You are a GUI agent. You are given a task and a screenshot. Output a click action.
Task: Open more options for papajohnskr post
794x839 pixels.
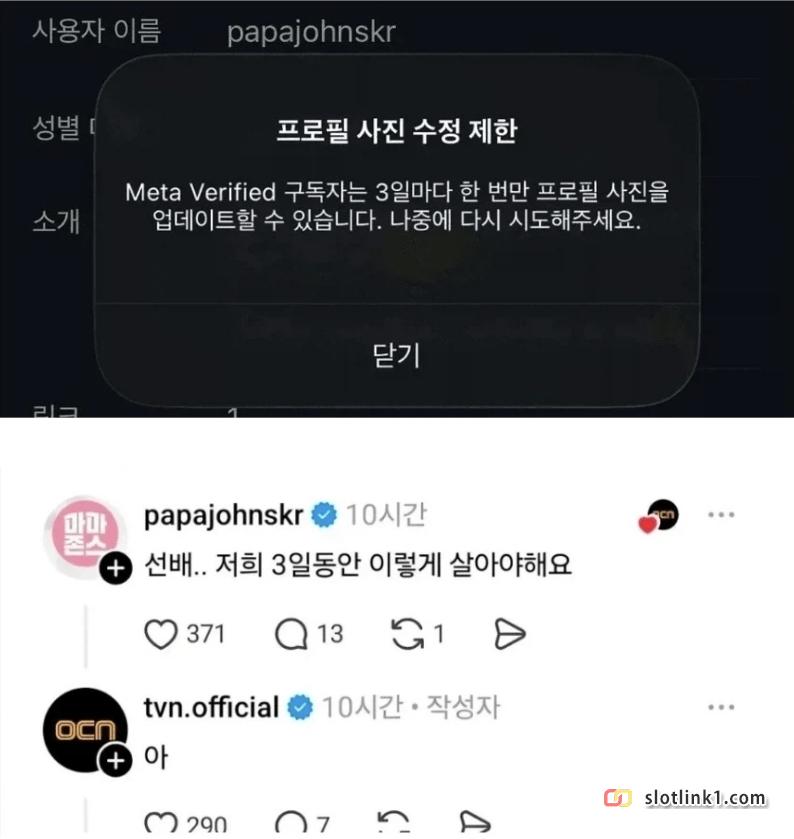coord(721,515)
